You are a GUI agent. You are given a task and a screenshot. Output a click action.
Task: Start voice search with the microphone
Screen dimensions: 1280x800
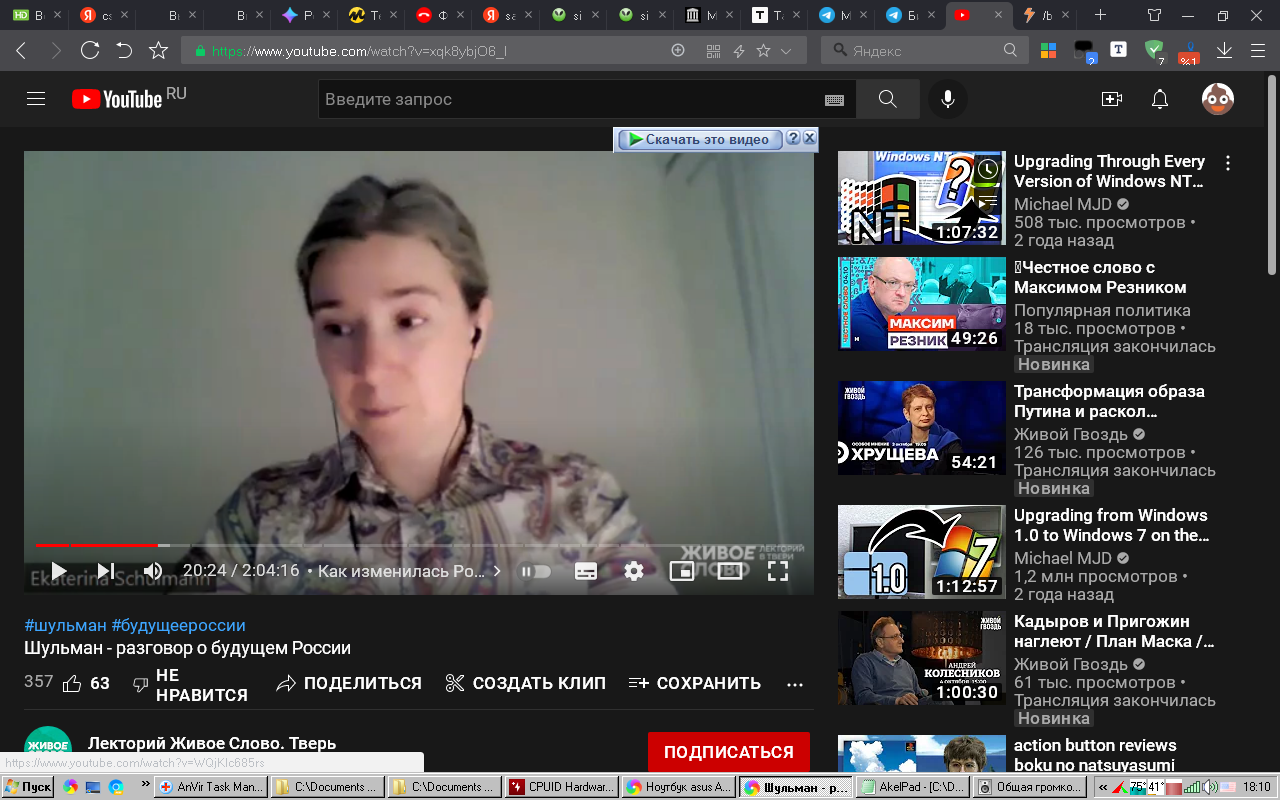[x=948, y=99]
